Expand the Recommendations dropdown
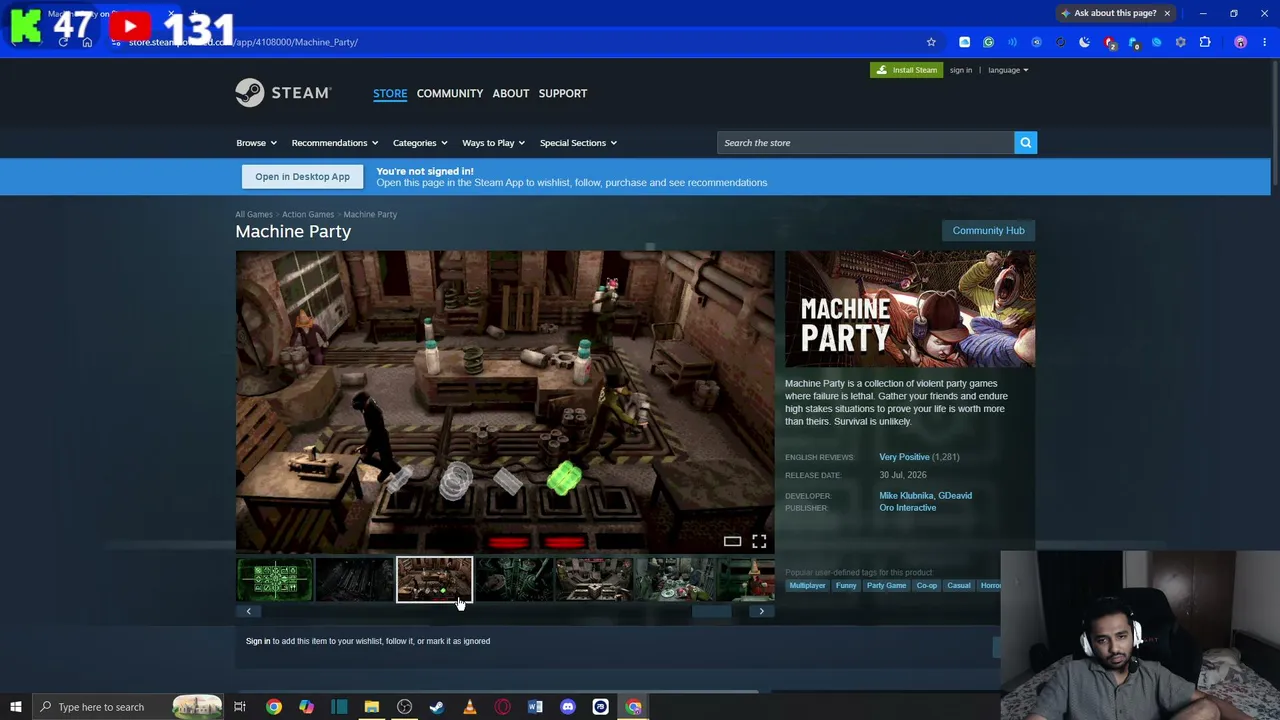 tap(335, 143)
